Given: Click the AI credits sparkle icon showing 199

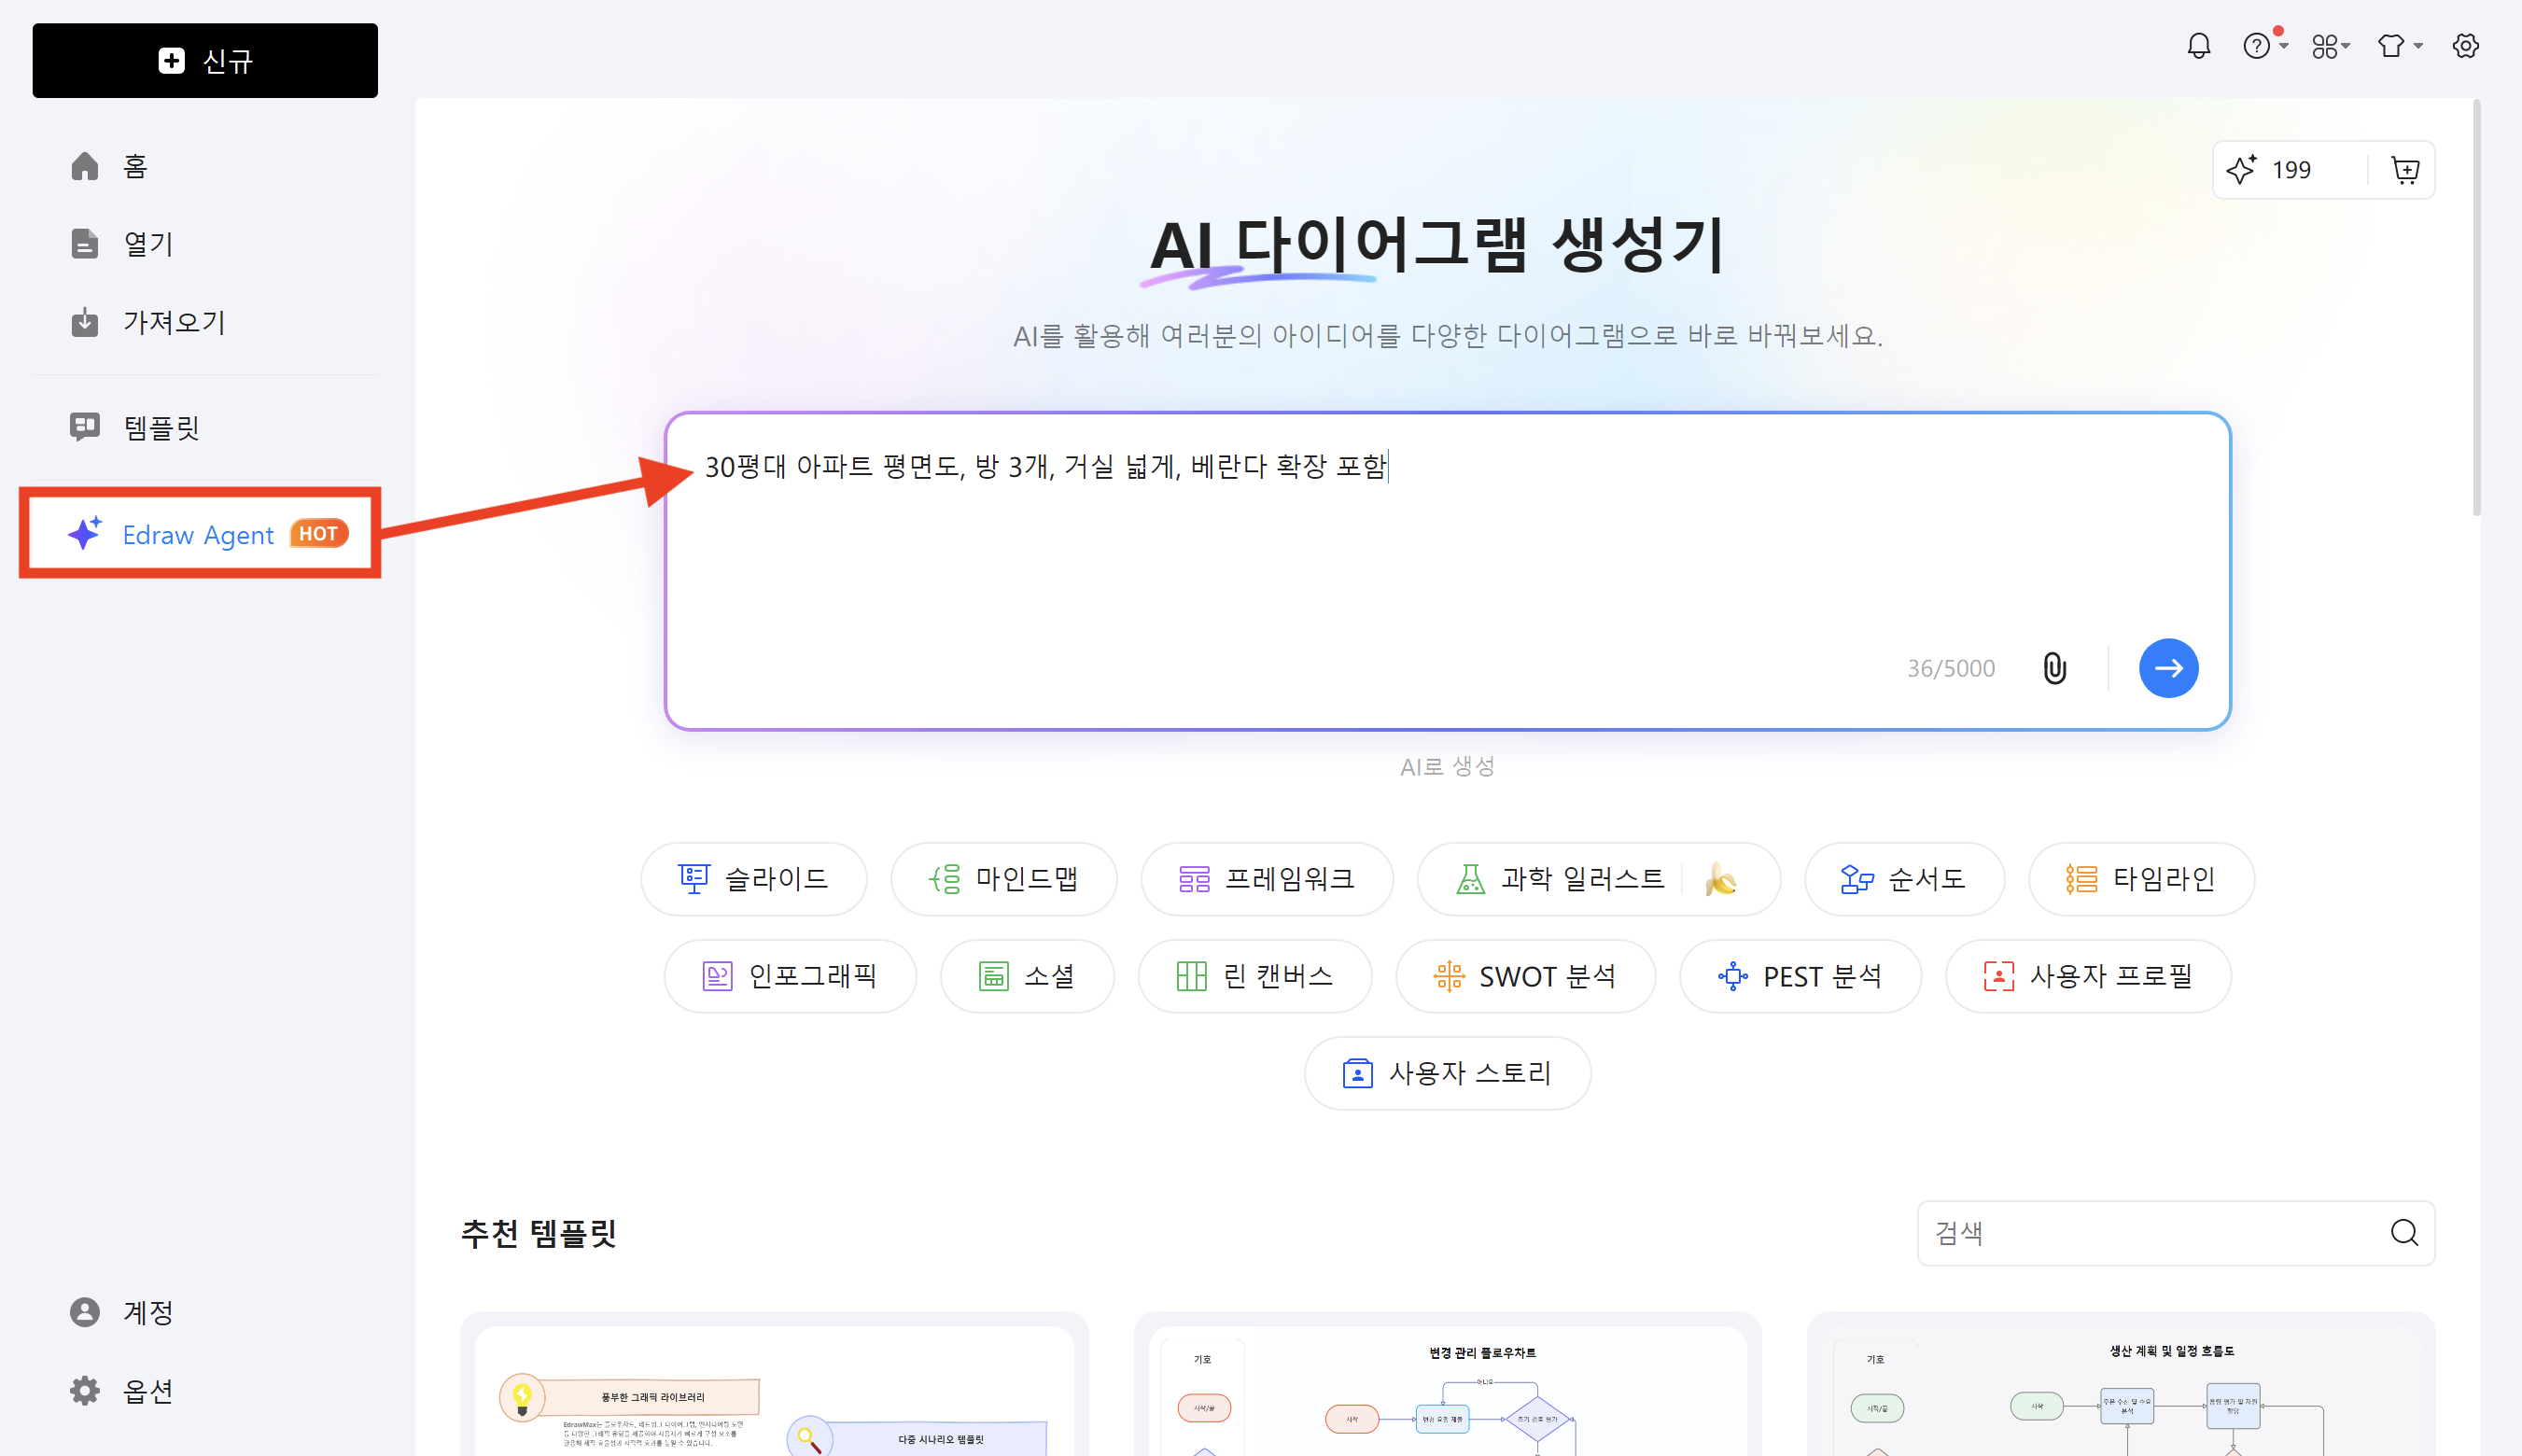Looking at the screenshot, I should [x=2241, y=170].
